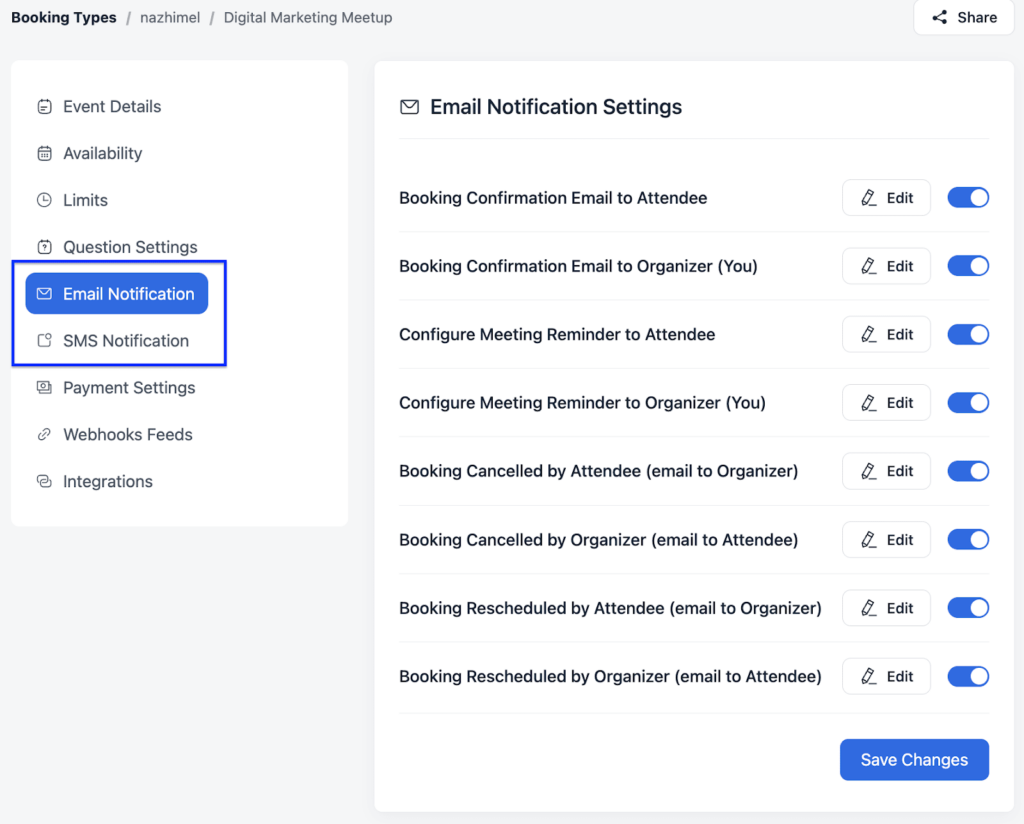Image resolution: width=1024 pixels, height=824 pixels.
Task: Toggle off Configure Meeting Reminder to Attendee
Action: [x=968, y=334]
